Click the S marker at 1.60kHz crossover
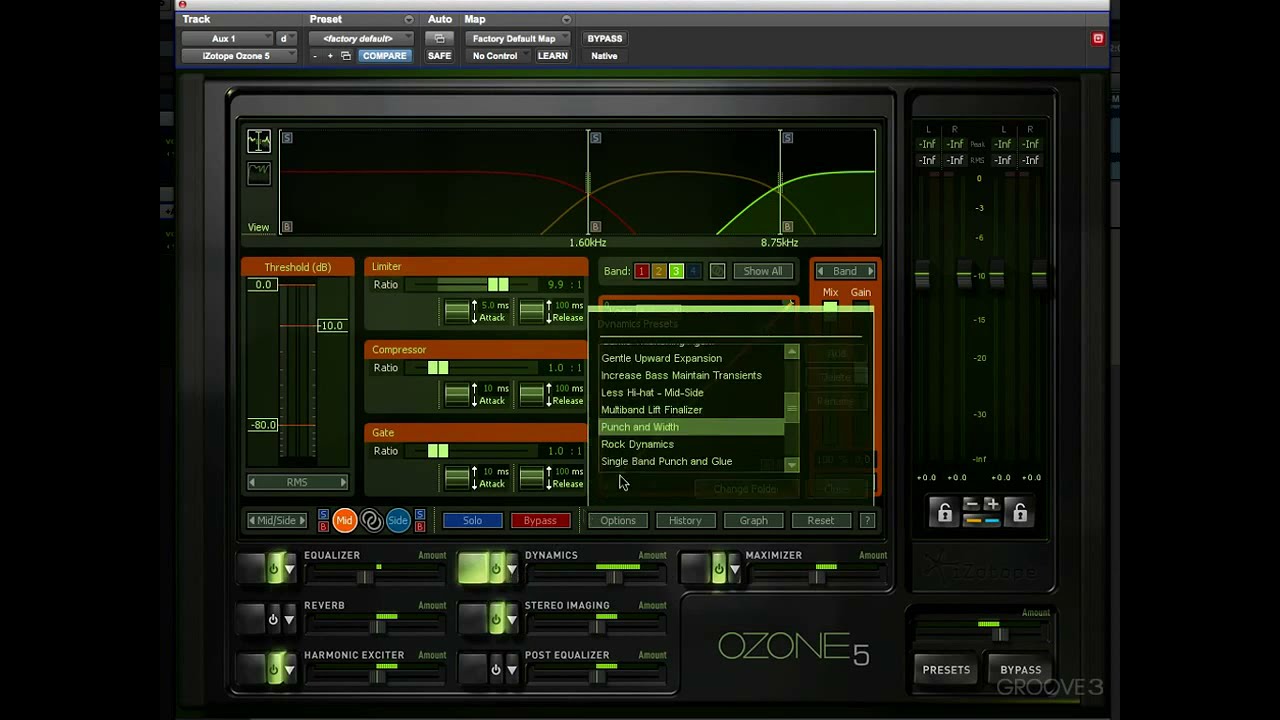The height and width of the screenshot is (720, 1280). (x=595, y=138)
